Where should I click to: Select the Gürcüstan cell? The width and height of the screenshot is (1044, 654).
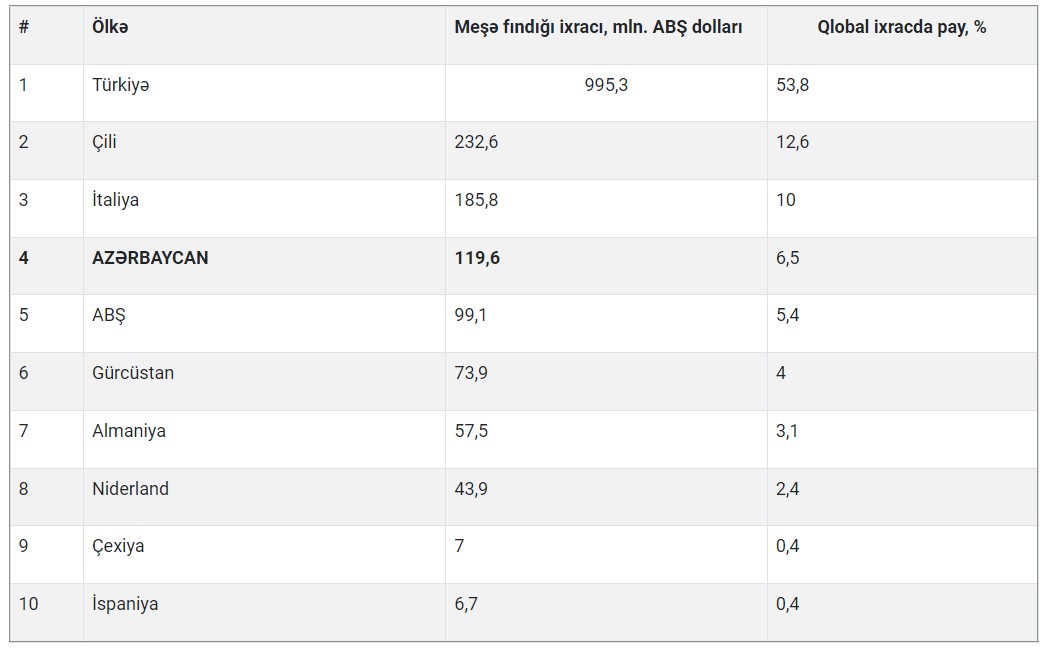133,373
